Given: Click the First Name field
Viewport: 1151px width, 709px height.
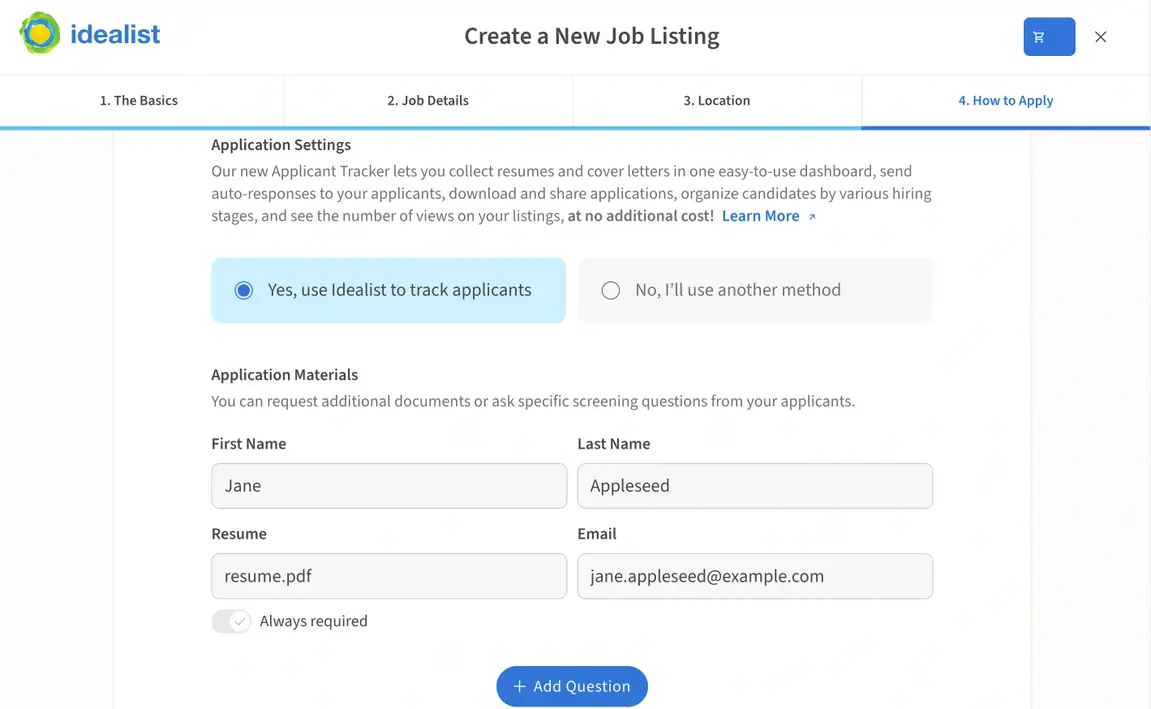Looking at the screenshot, I should coord(389,486).
